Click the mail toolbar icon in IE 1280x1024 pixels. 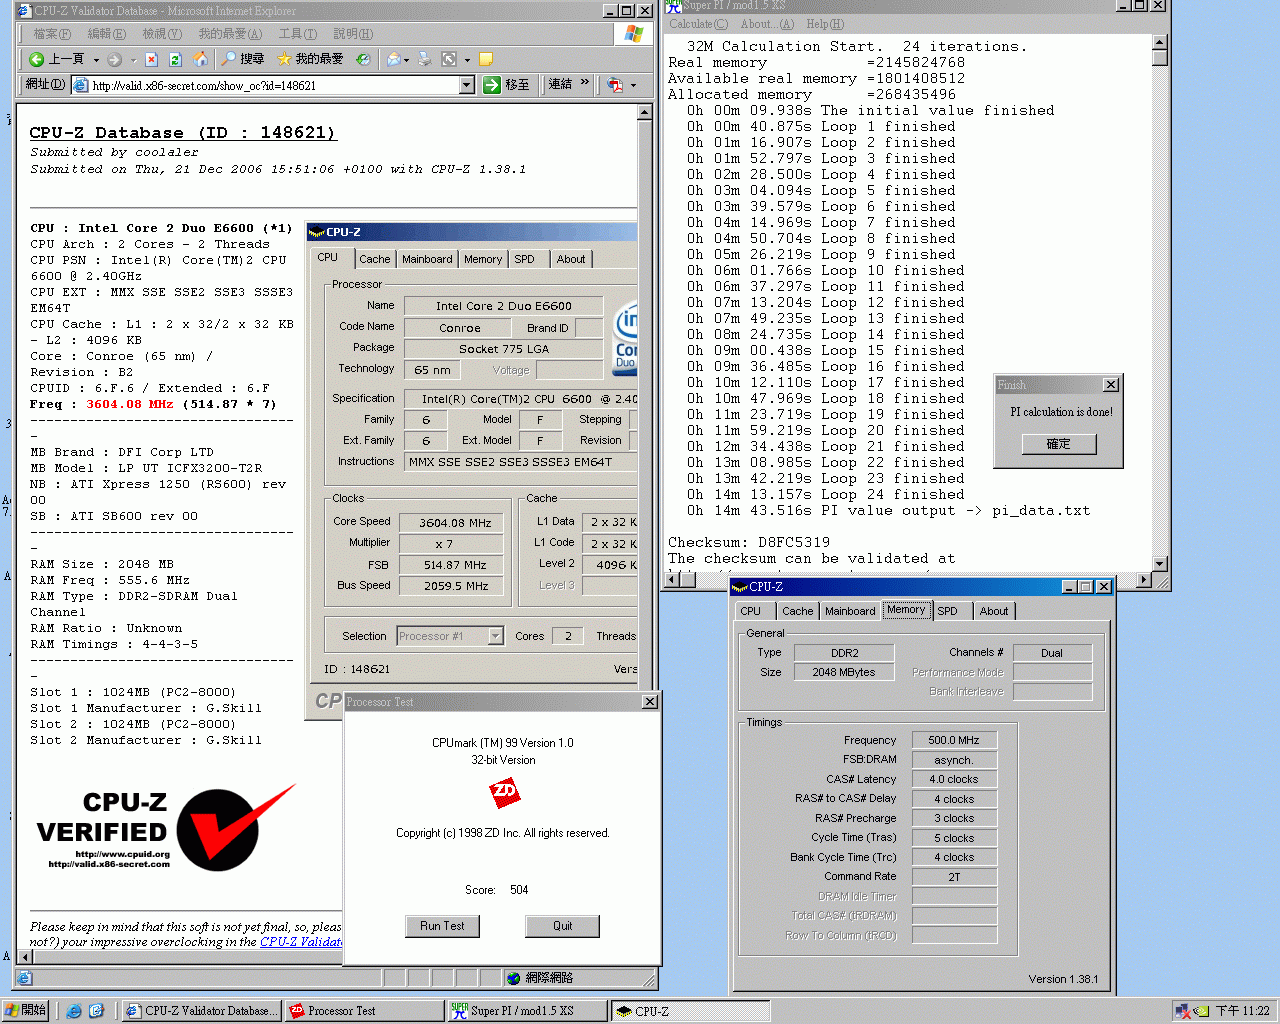(x=394, y=60)
